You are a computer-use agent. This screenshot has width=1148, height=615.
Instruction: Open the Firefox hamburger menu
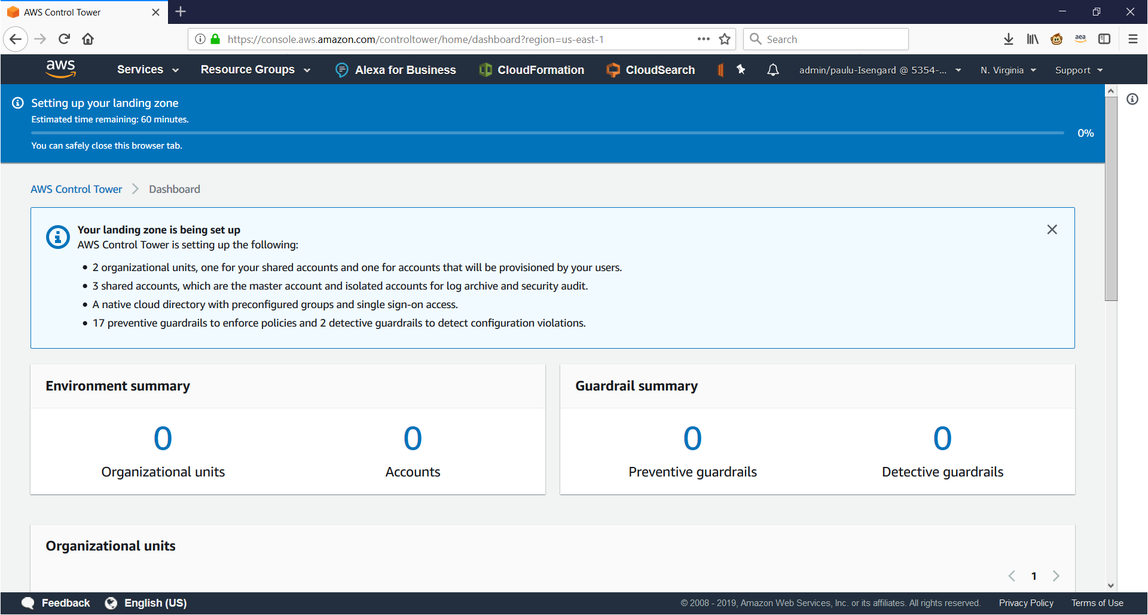coord(1133,39)
